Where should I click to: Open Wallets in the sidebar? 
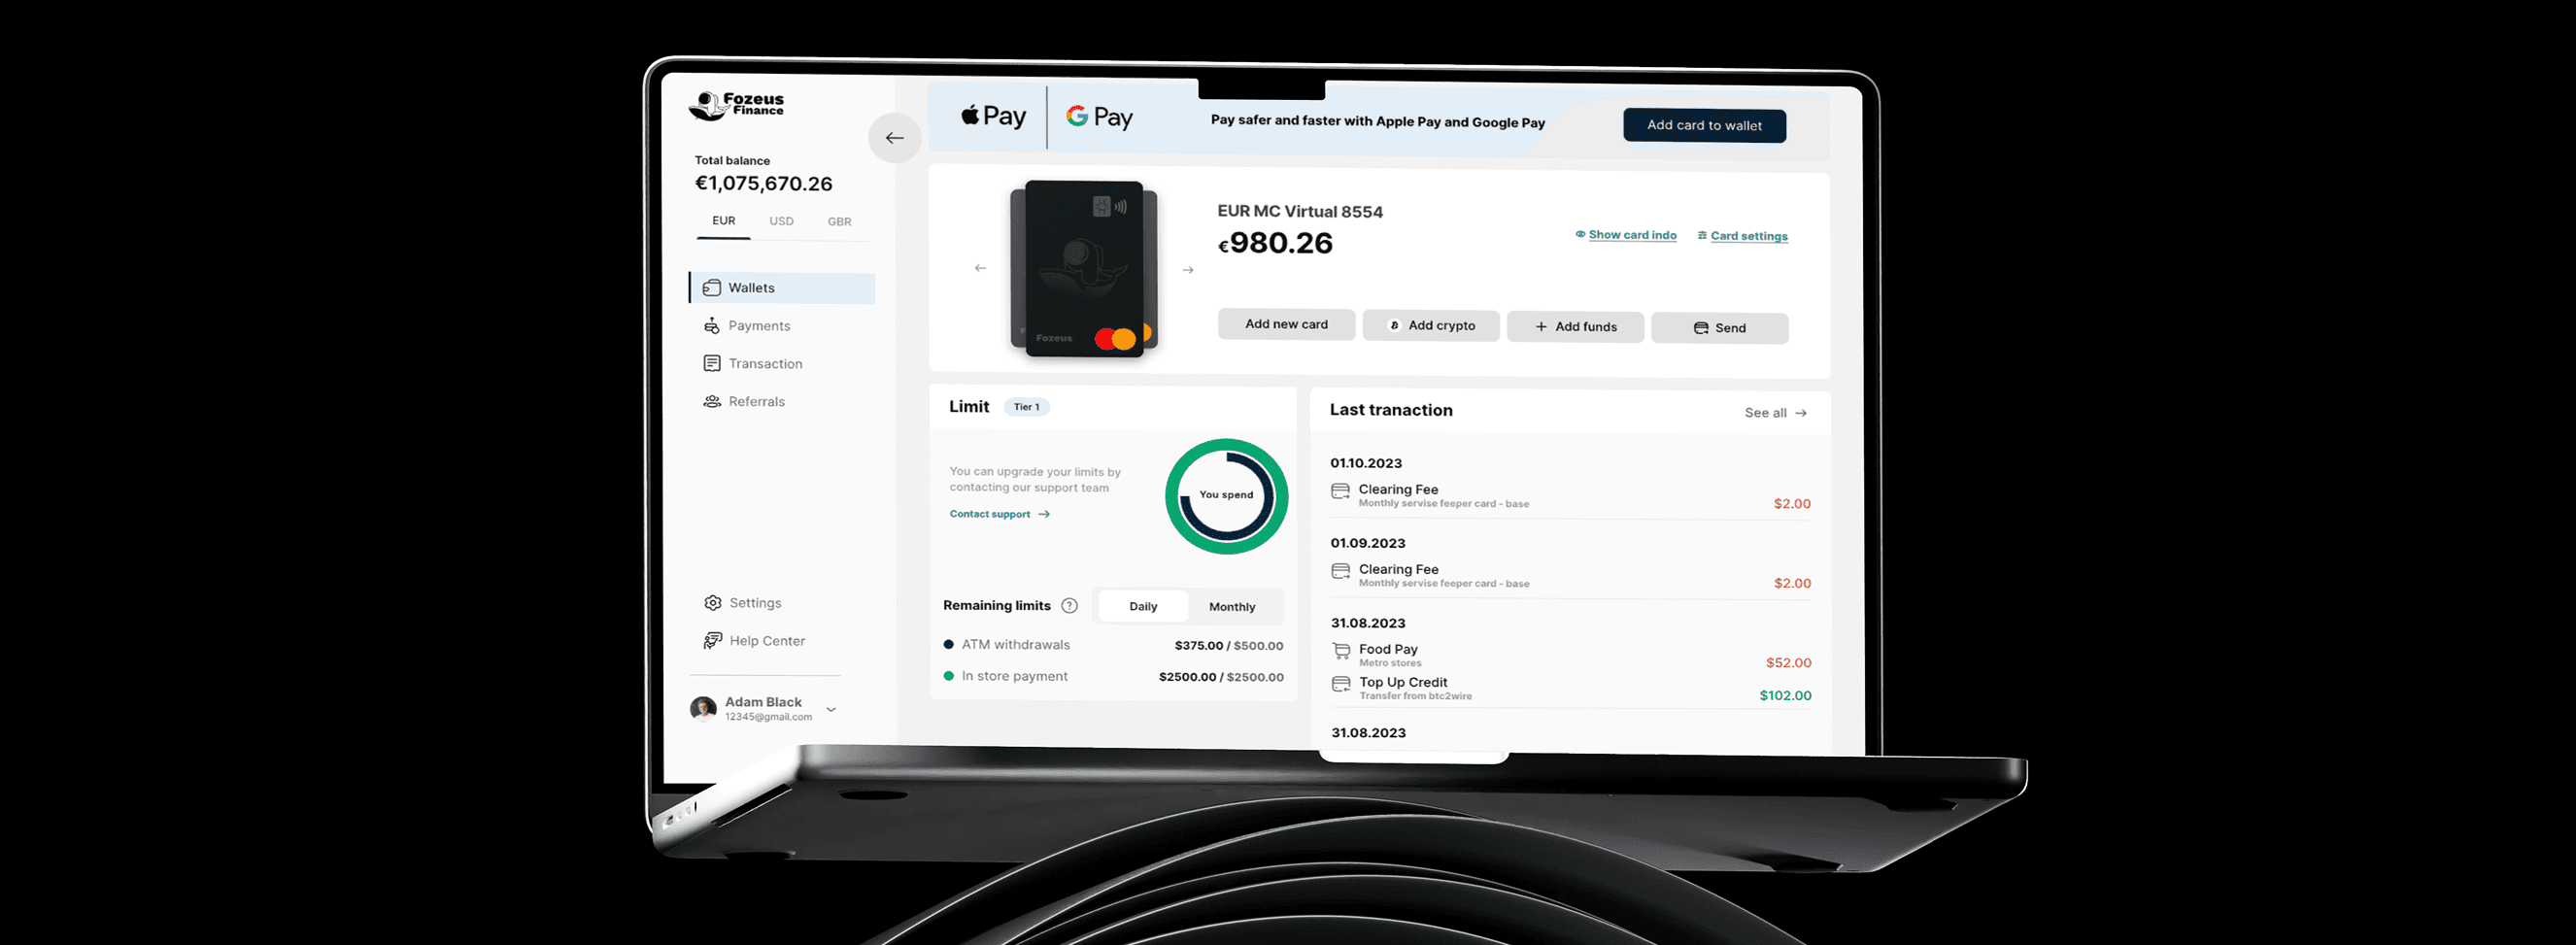782,288
